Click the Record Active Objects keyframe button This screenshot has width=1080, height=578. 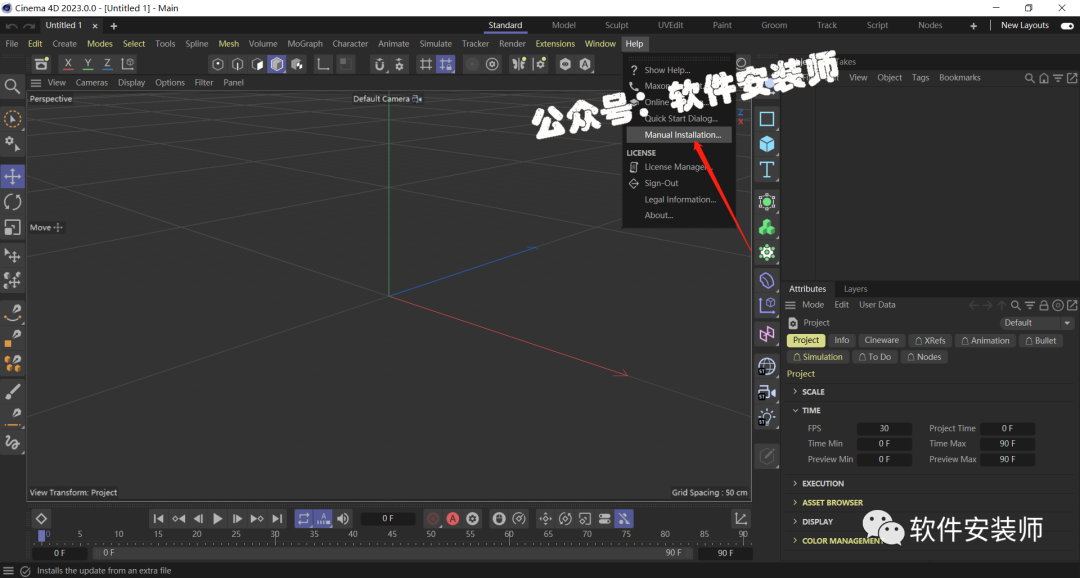click(433, 519)
